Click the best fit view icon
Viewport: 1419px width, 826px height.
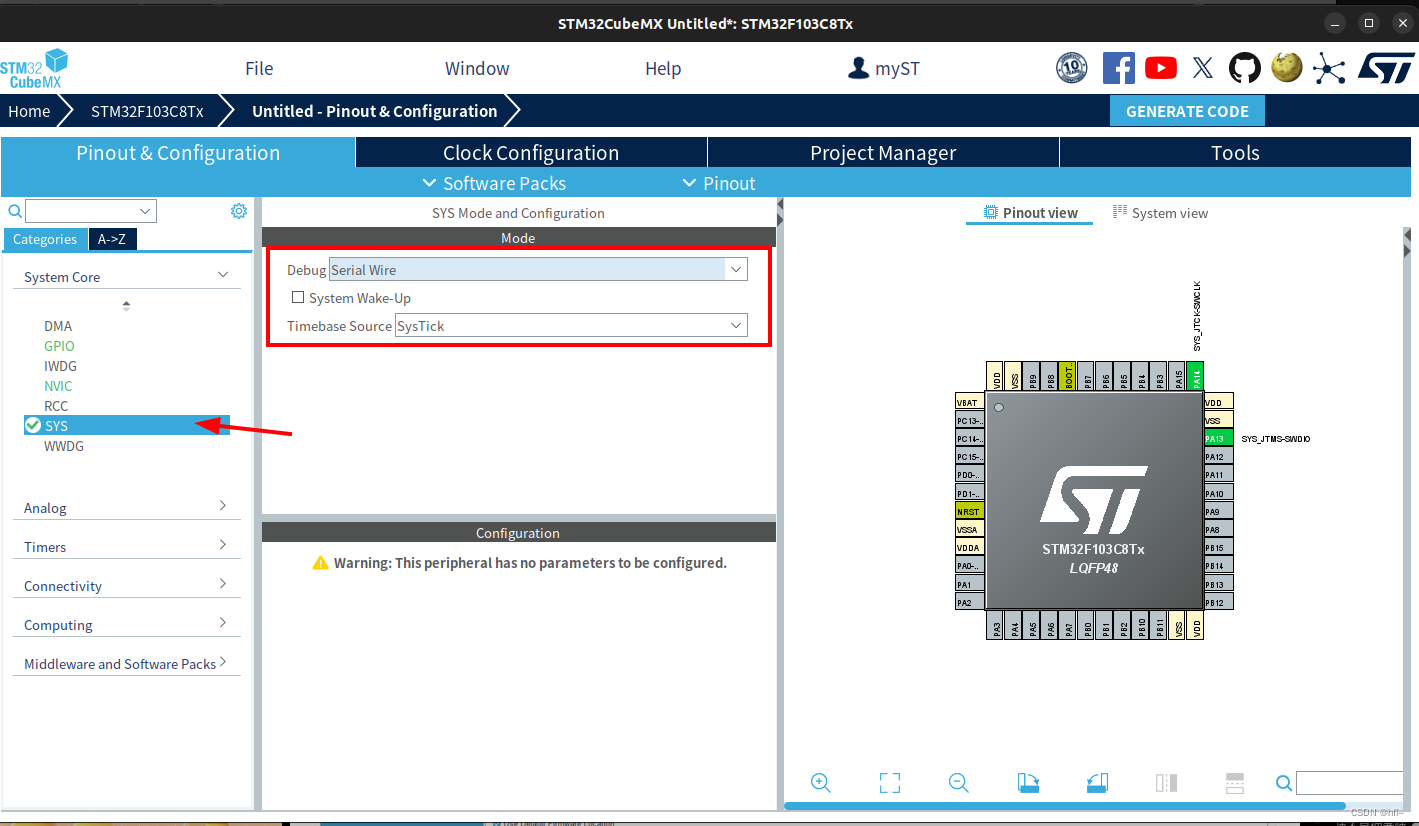click(x=889, y=783)
